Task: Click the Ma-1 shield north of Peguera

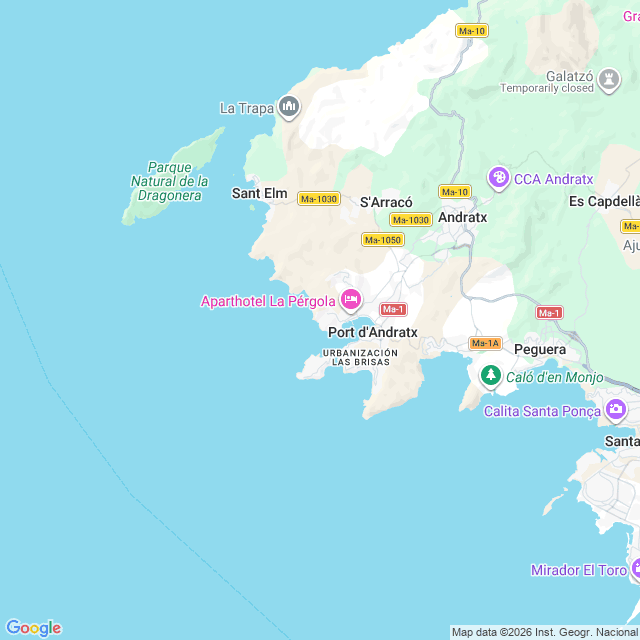Action: click(x=549, y=313)
